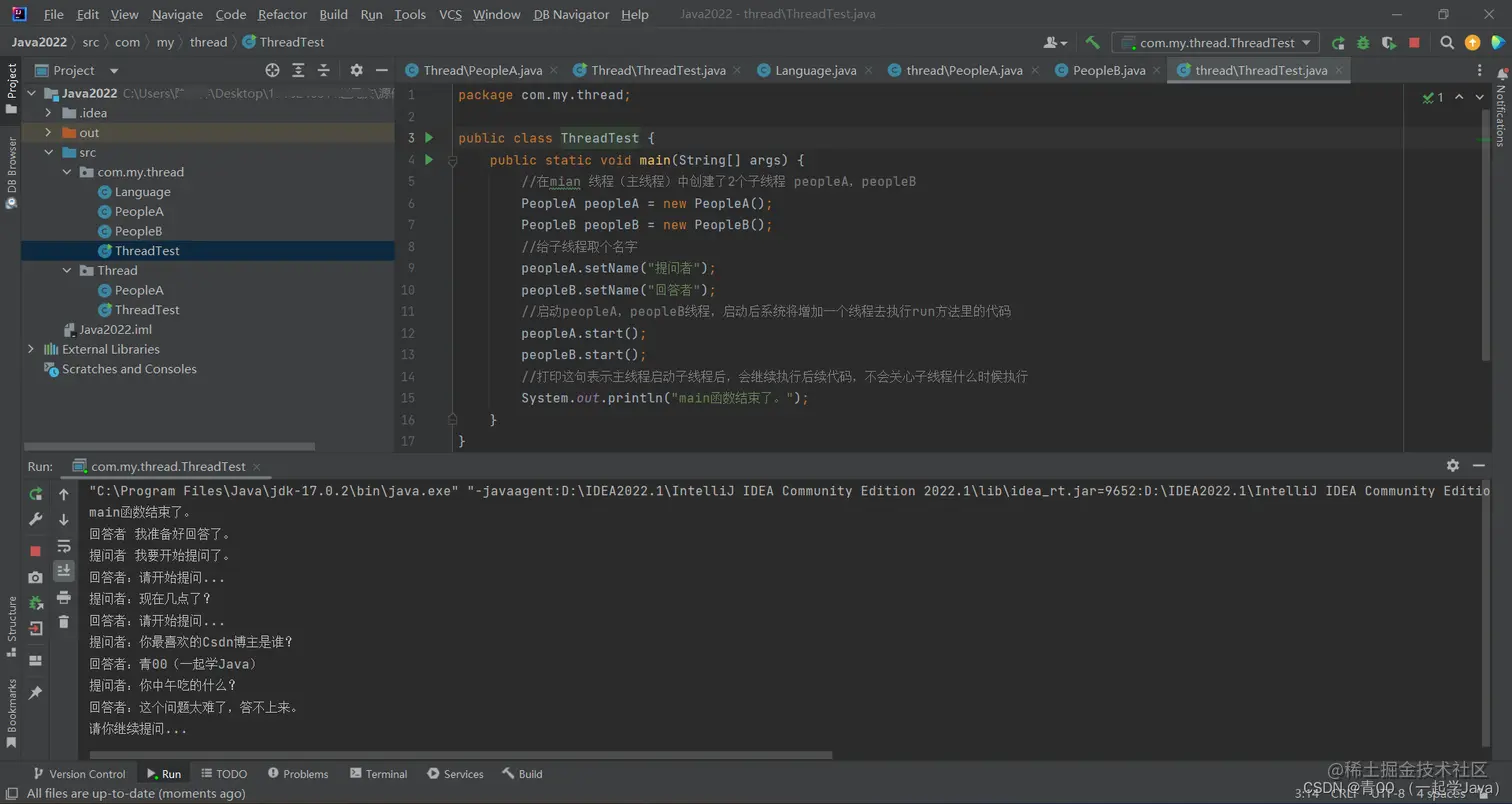Viewport: 1512px width, 804px height.
Task: Rerun com.my.thread.ThreadTest from top toolbar
Action: 1338,42
